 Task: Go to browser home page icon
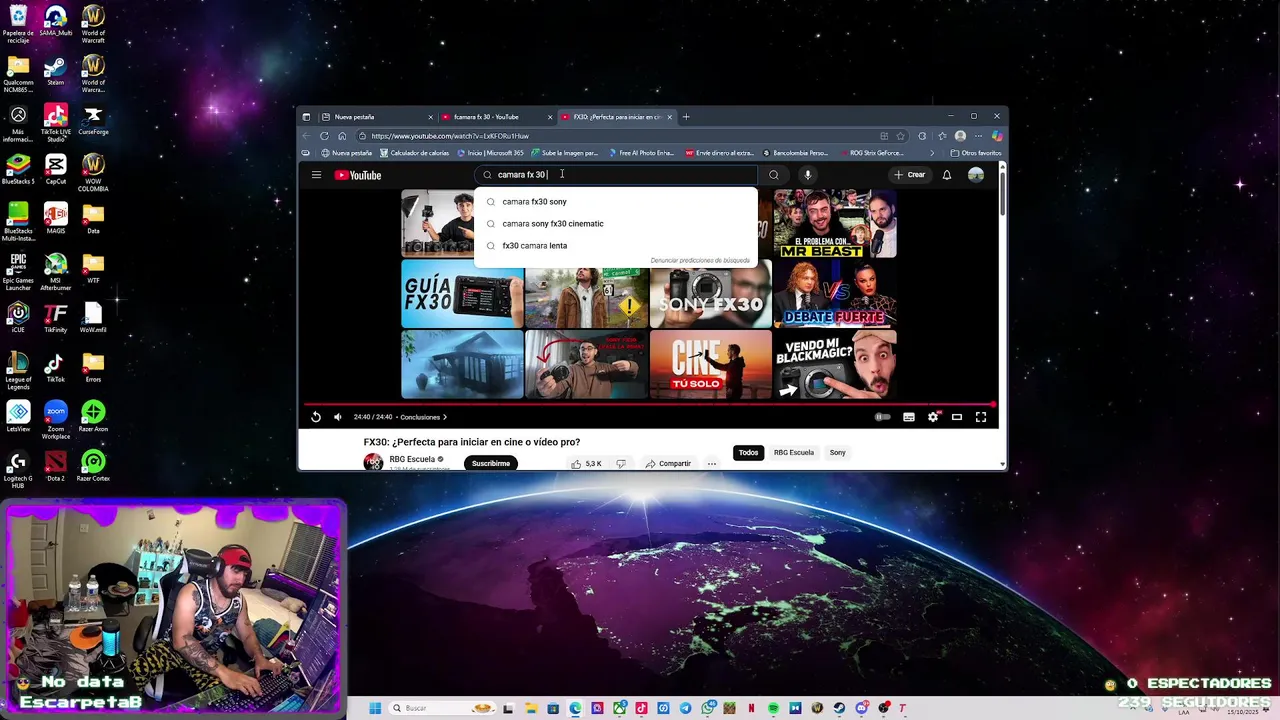(342, 136)
